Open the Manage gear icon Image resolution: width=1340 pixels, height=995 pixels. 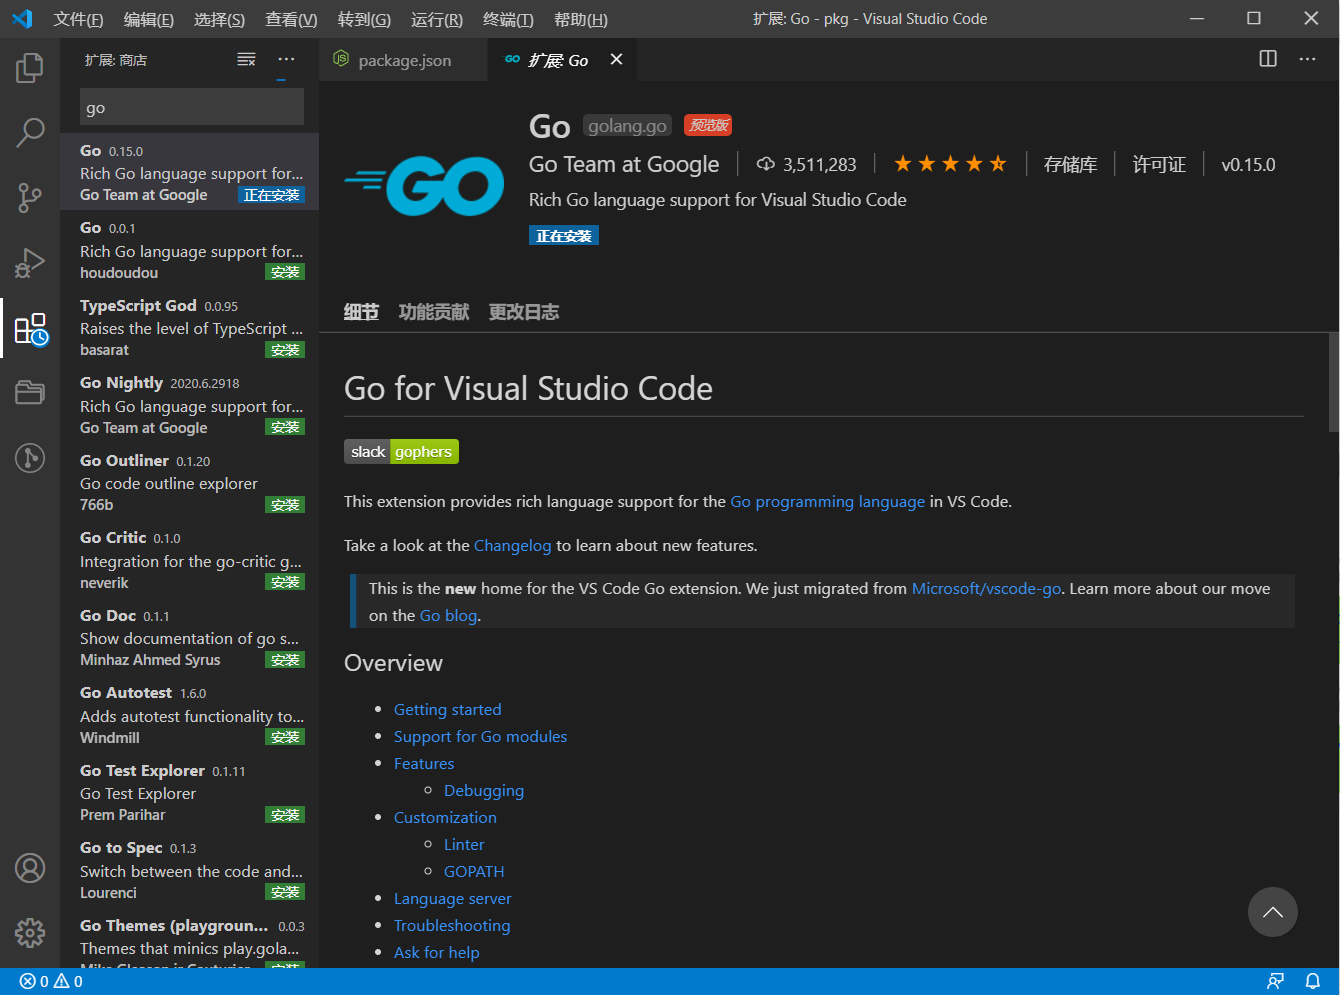pyautogui.click(x=30, y=932)
